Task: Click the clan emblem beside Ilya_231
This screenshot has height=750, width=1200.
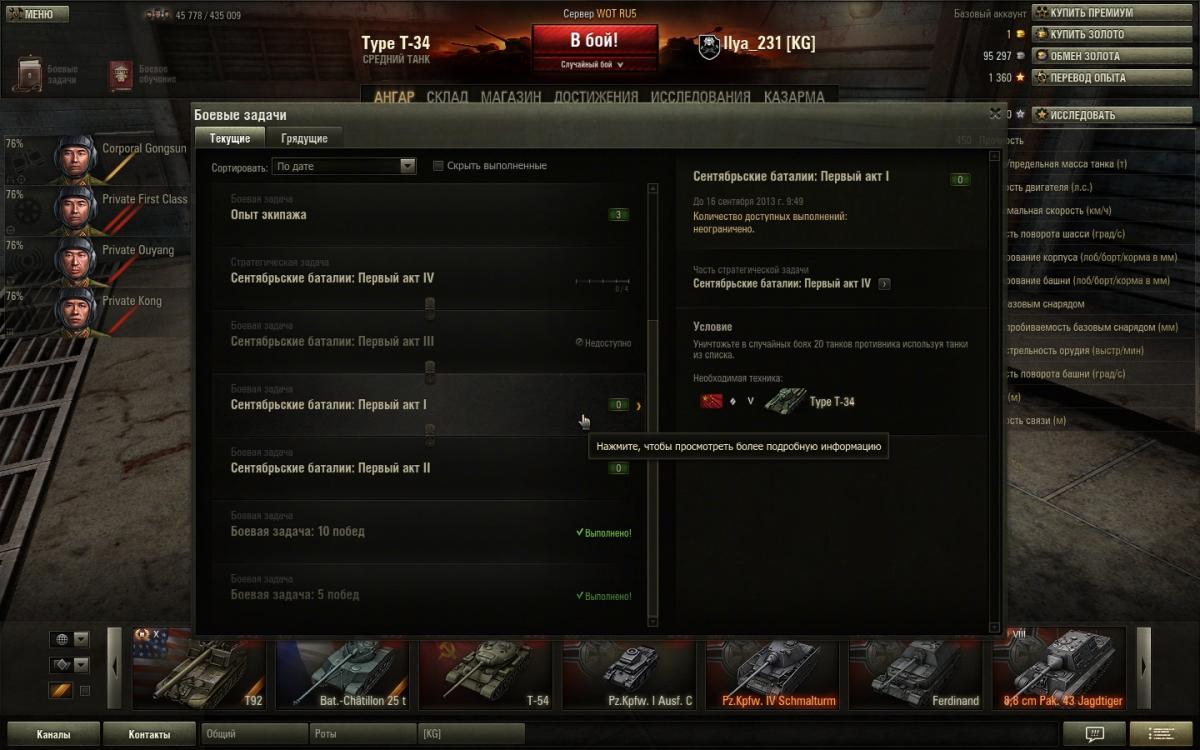Action: click(708, 45)
